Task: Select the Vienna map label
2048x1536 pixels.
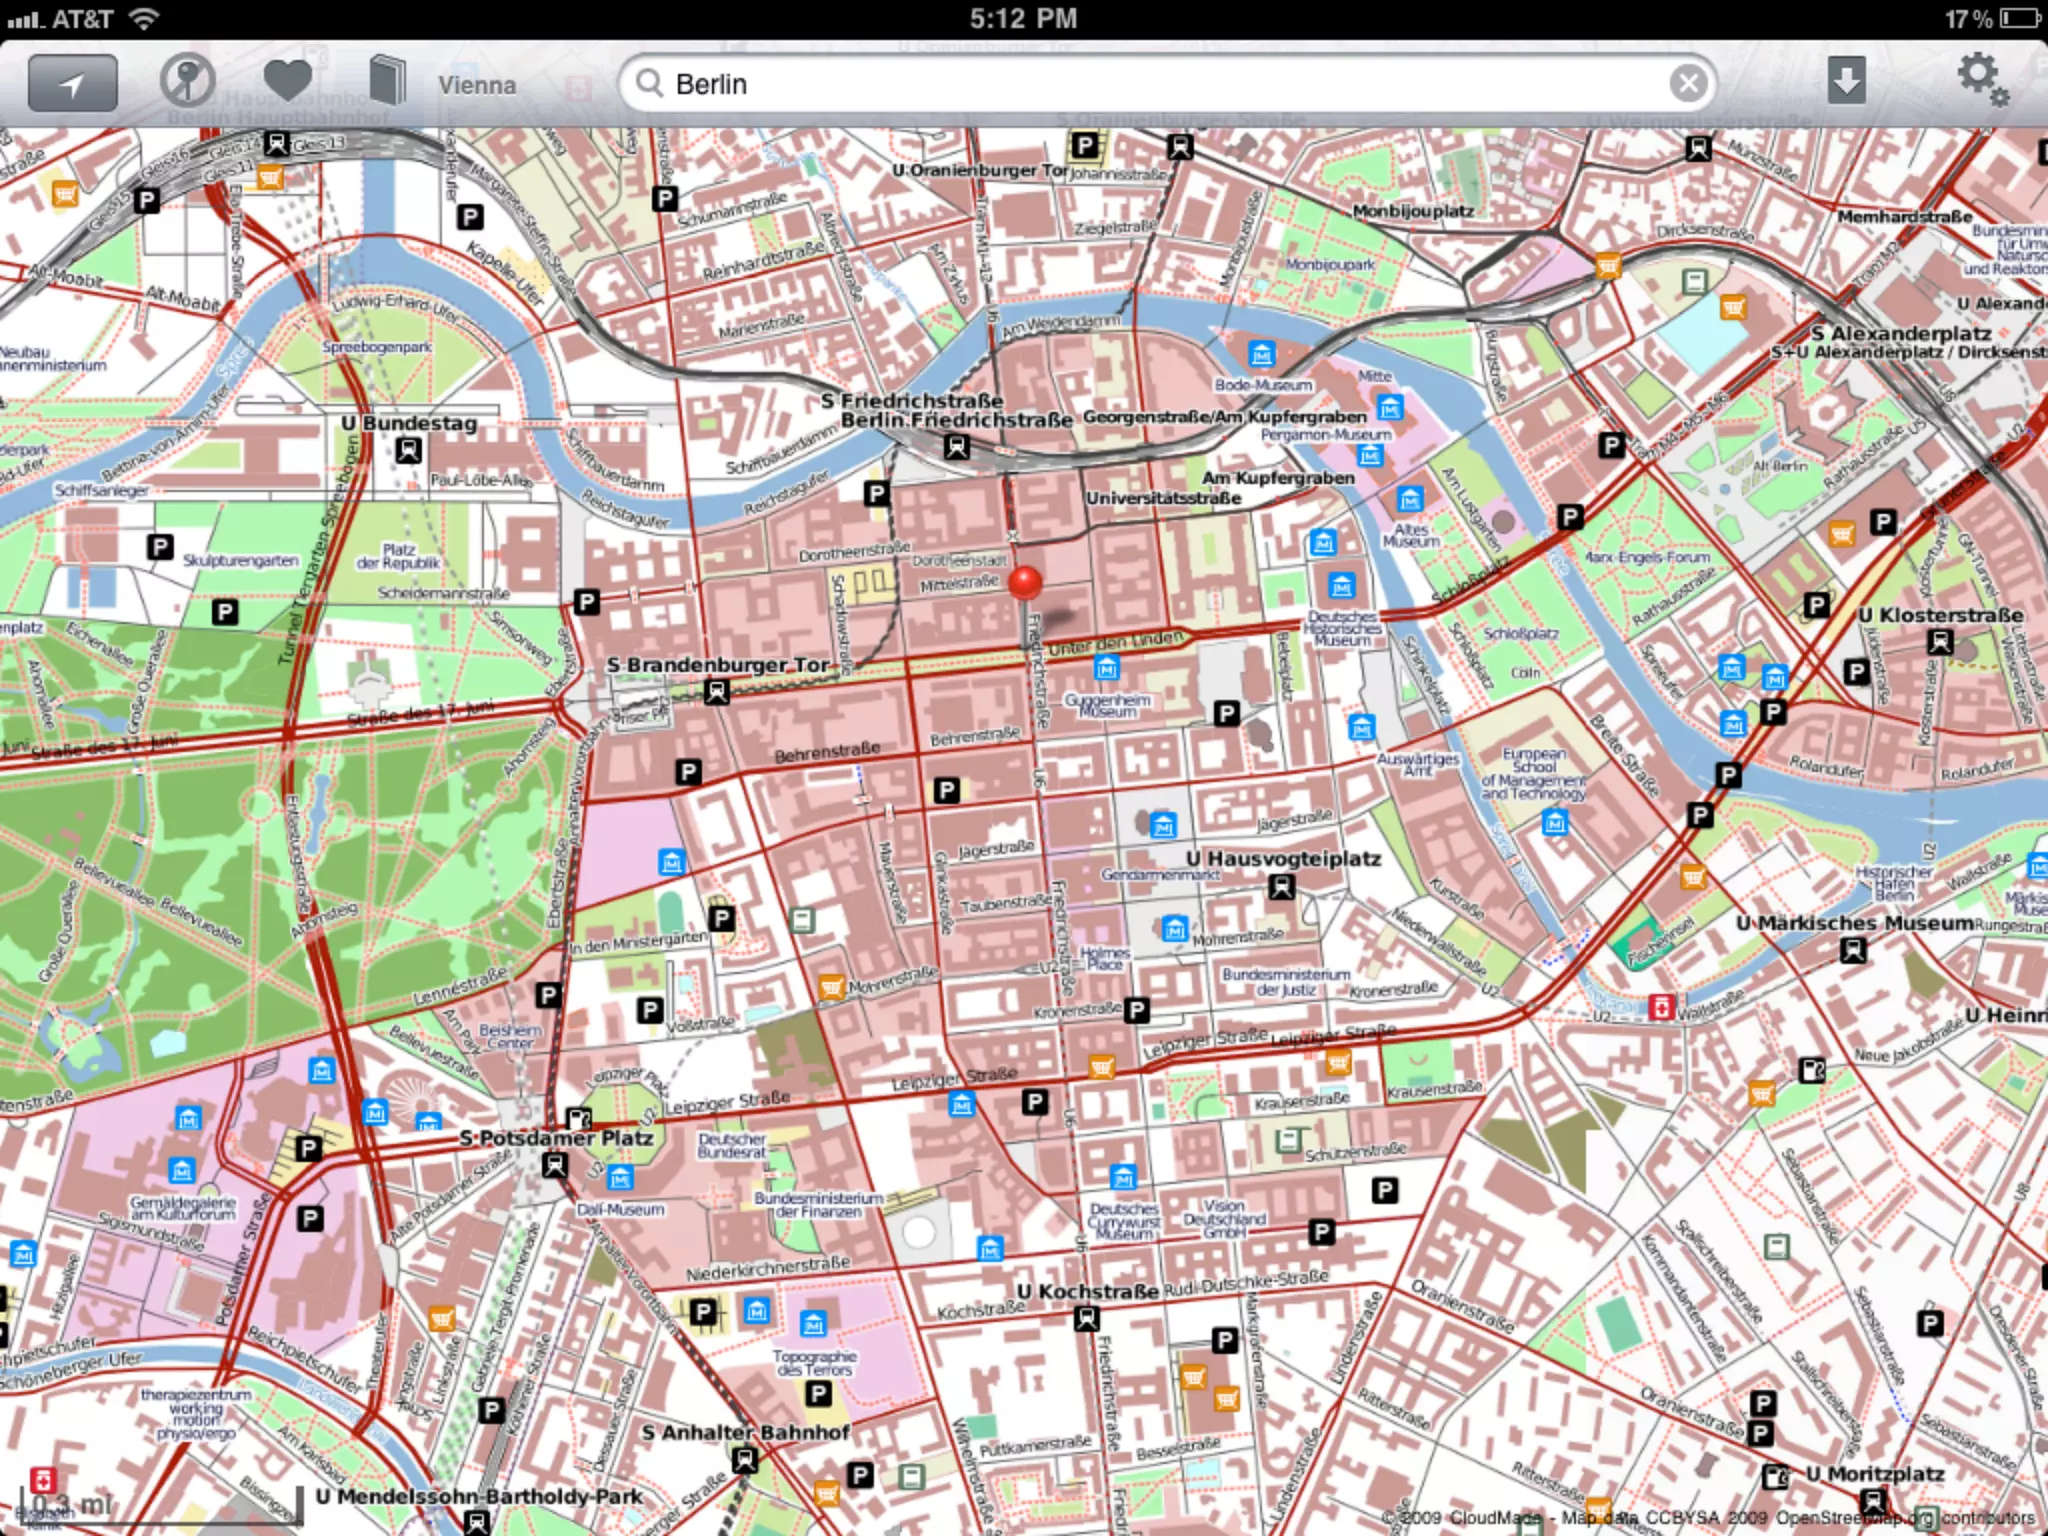Action: click(x=477, y=85)
